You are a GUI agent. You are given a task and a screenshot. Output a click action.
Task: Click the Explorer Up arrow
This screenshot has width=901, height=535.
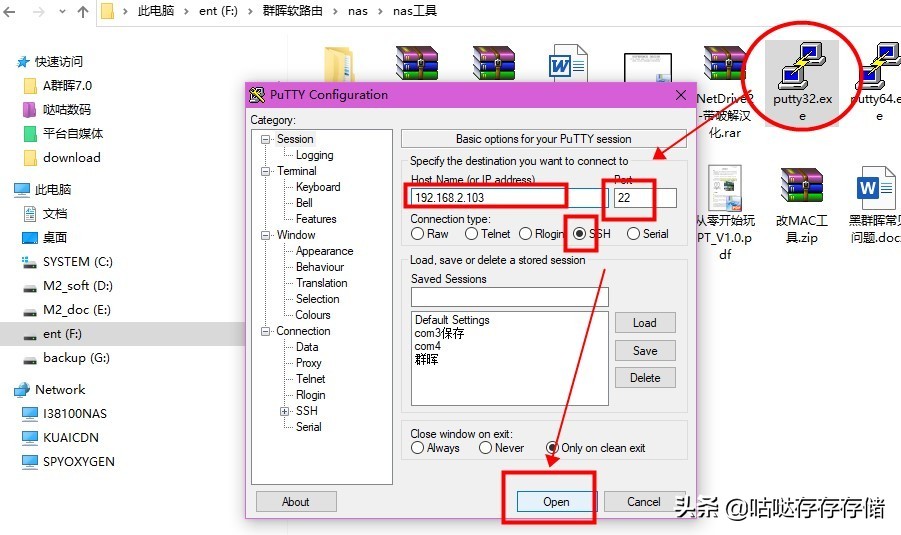[83, 11]
